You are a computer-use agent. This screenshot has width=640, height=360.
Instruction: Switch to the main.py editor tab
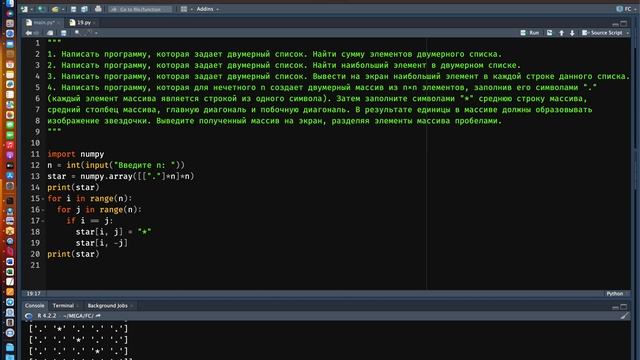43,22
